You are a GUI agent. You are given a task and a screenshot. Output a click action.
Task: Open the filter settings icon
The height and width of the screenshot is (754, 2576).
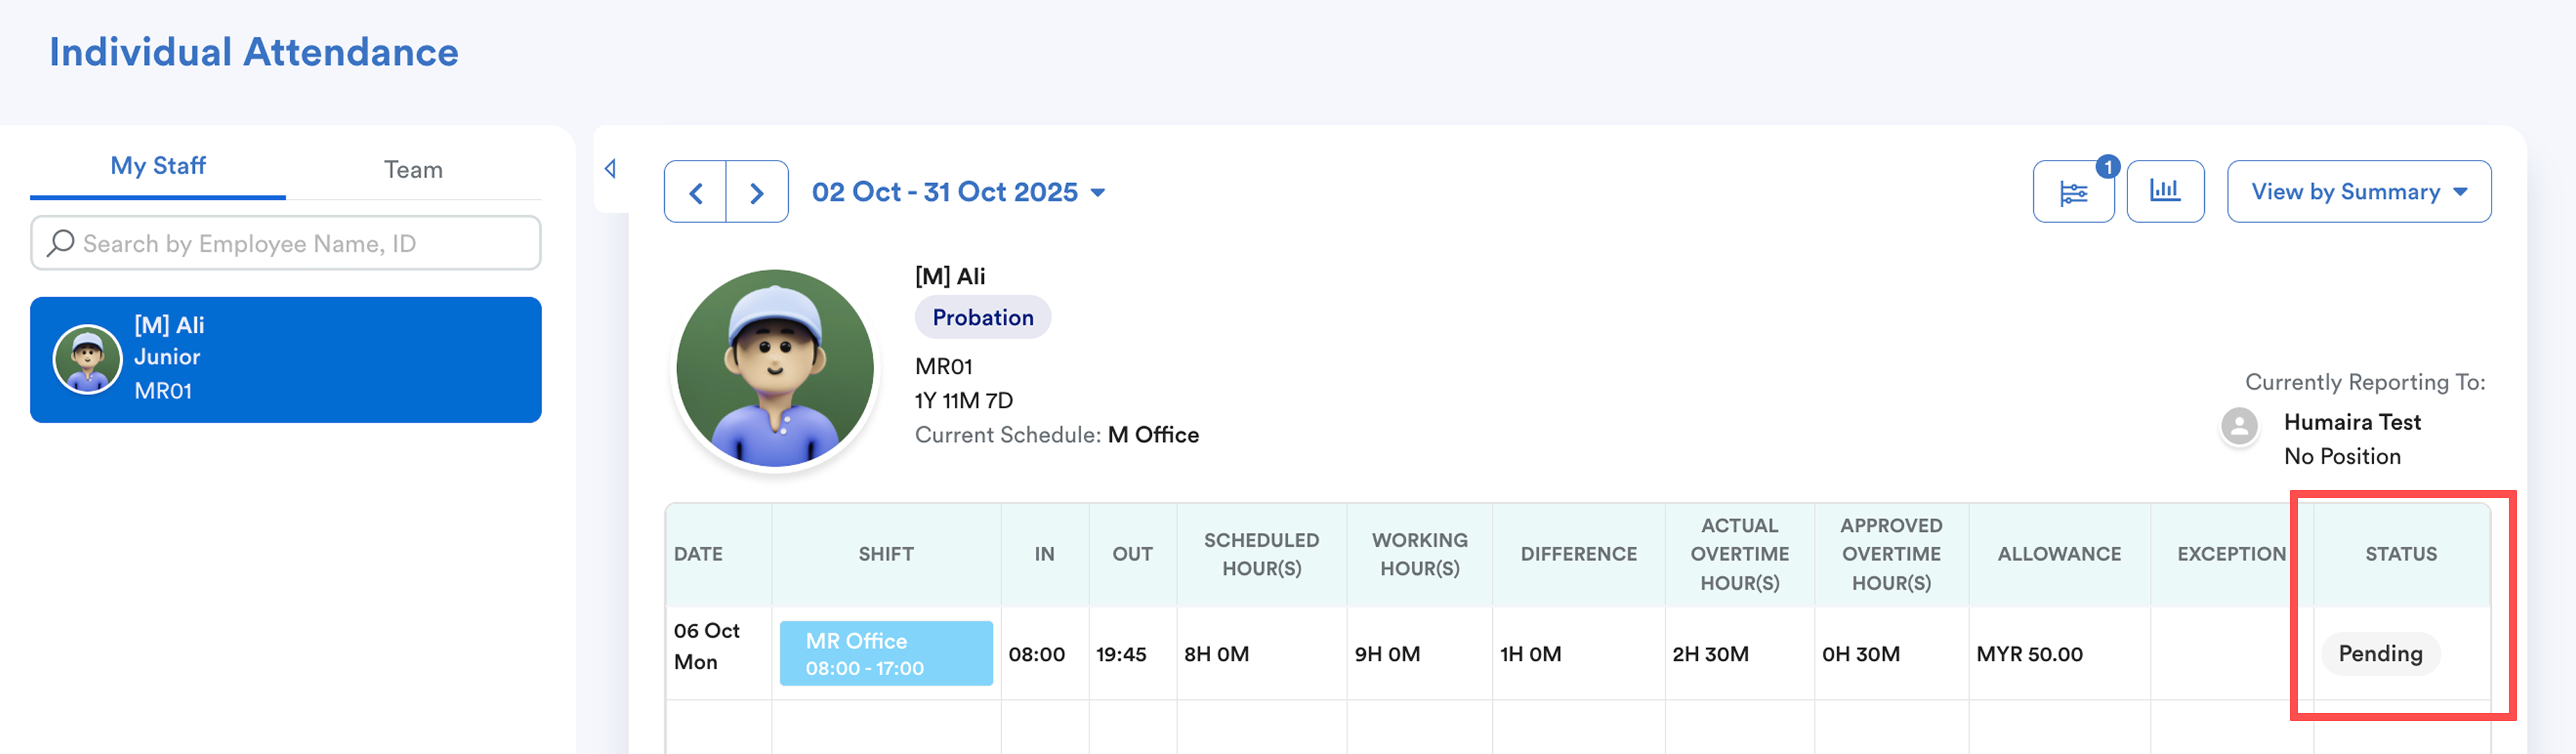(x=2073, y=192)
